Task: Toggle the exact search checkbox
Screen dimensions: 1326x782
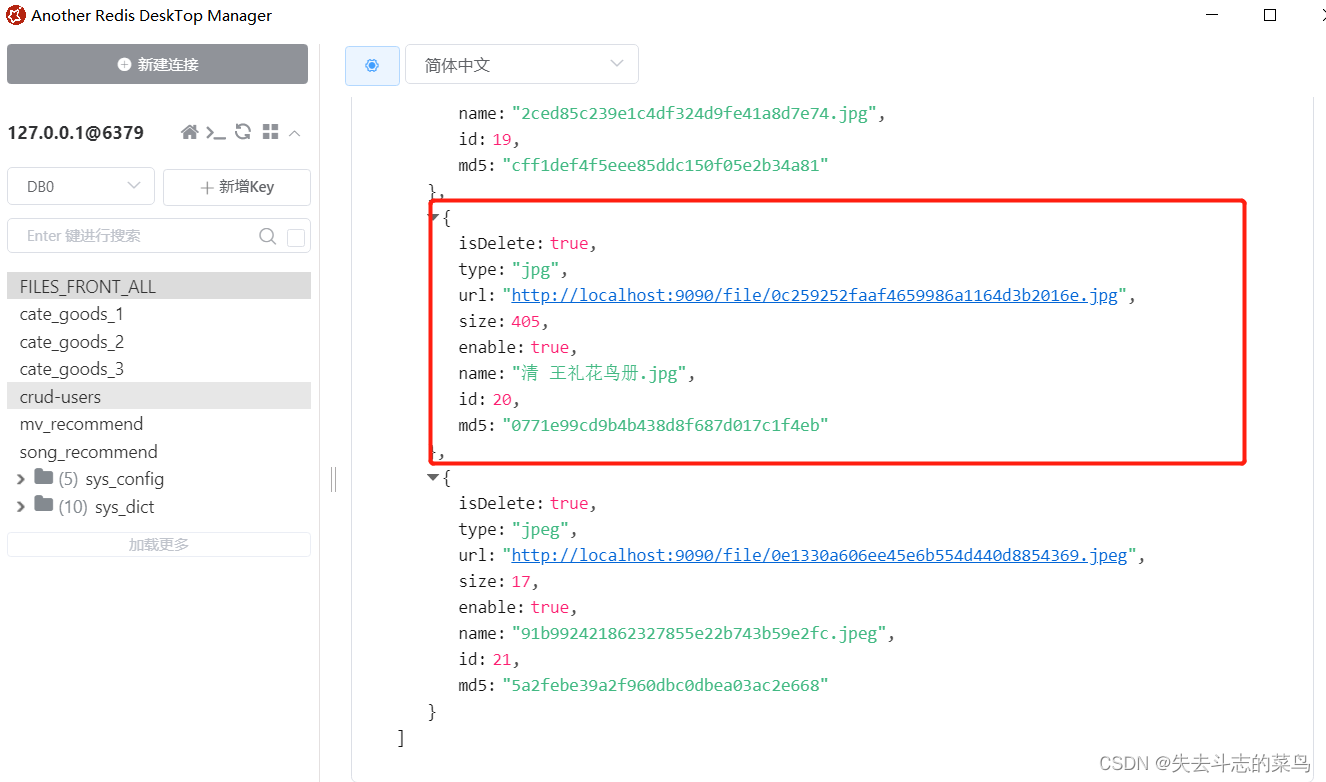Action: [x=296, y=237]
